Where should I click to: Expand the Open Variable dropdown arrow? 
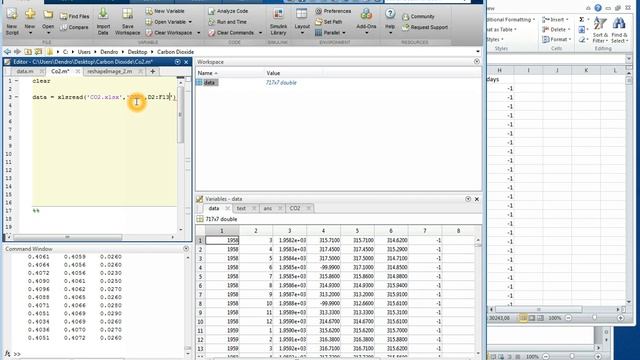click(x=190, y=22)
